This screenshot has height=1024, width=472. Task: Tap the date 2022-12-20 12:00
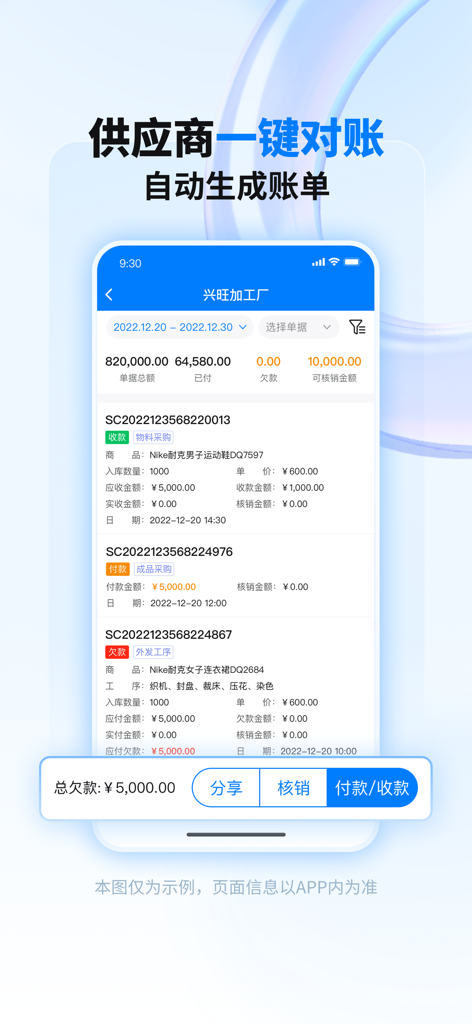pos(188,603)
